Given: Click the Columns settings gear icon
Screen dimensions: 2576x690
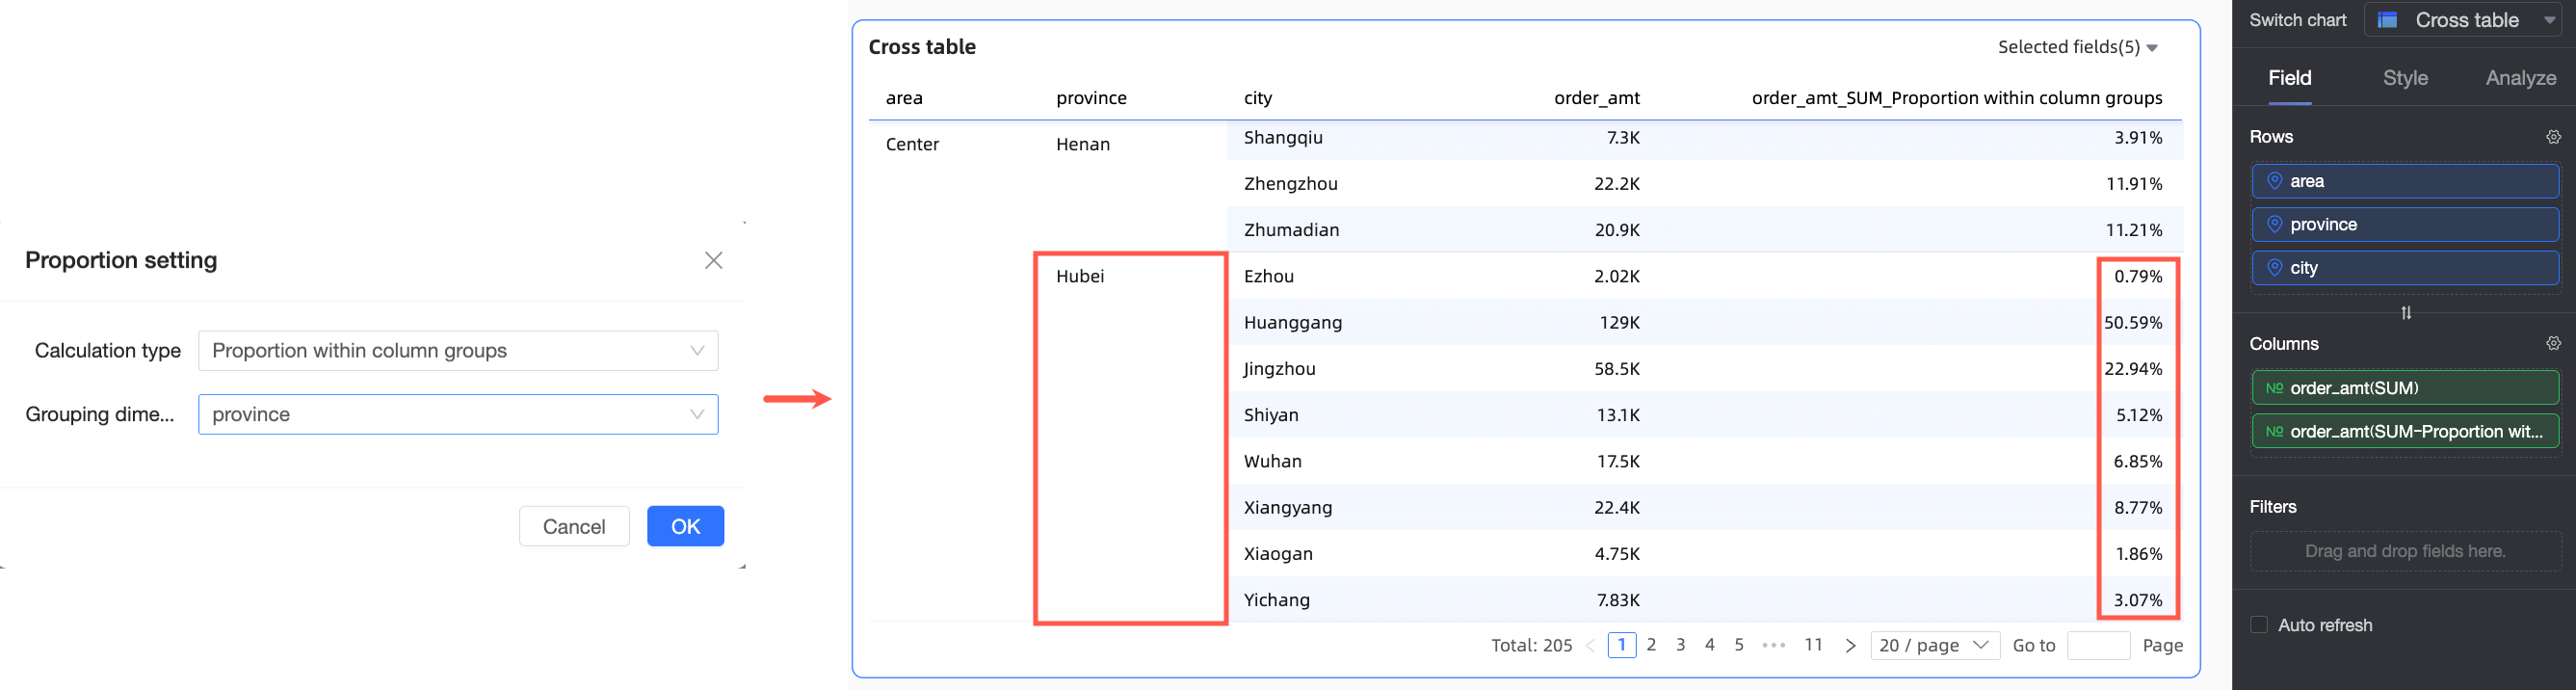Looking at the screenshot, I should (2553, 344).
